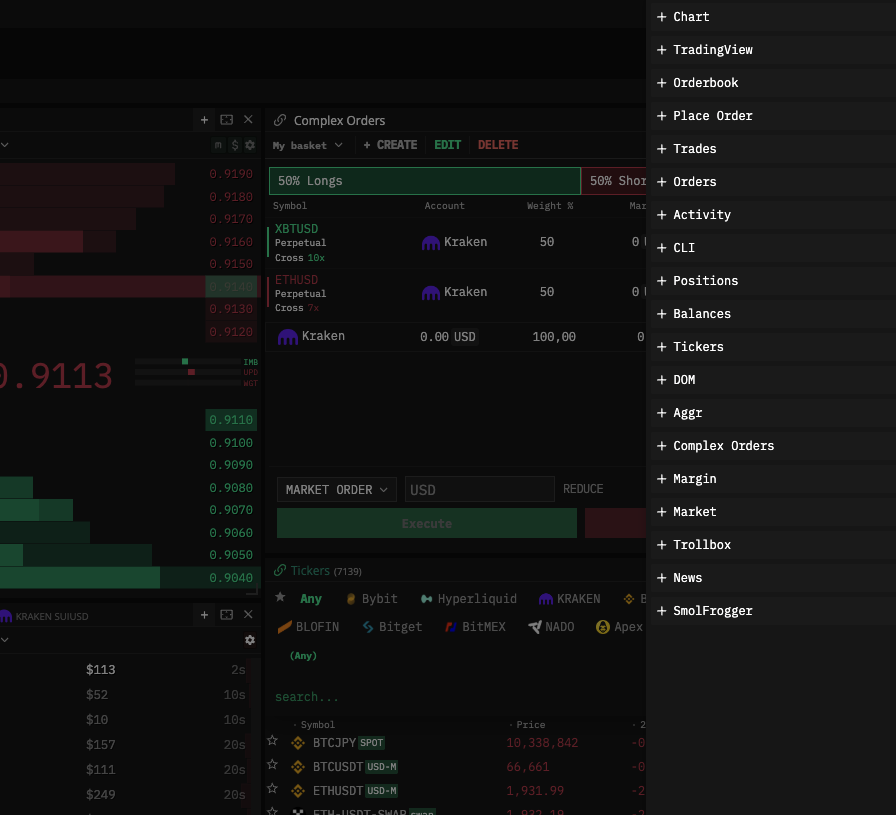Toggle favorite star for BTCUSDT
The image size is (896, 815).
[272, 766]
